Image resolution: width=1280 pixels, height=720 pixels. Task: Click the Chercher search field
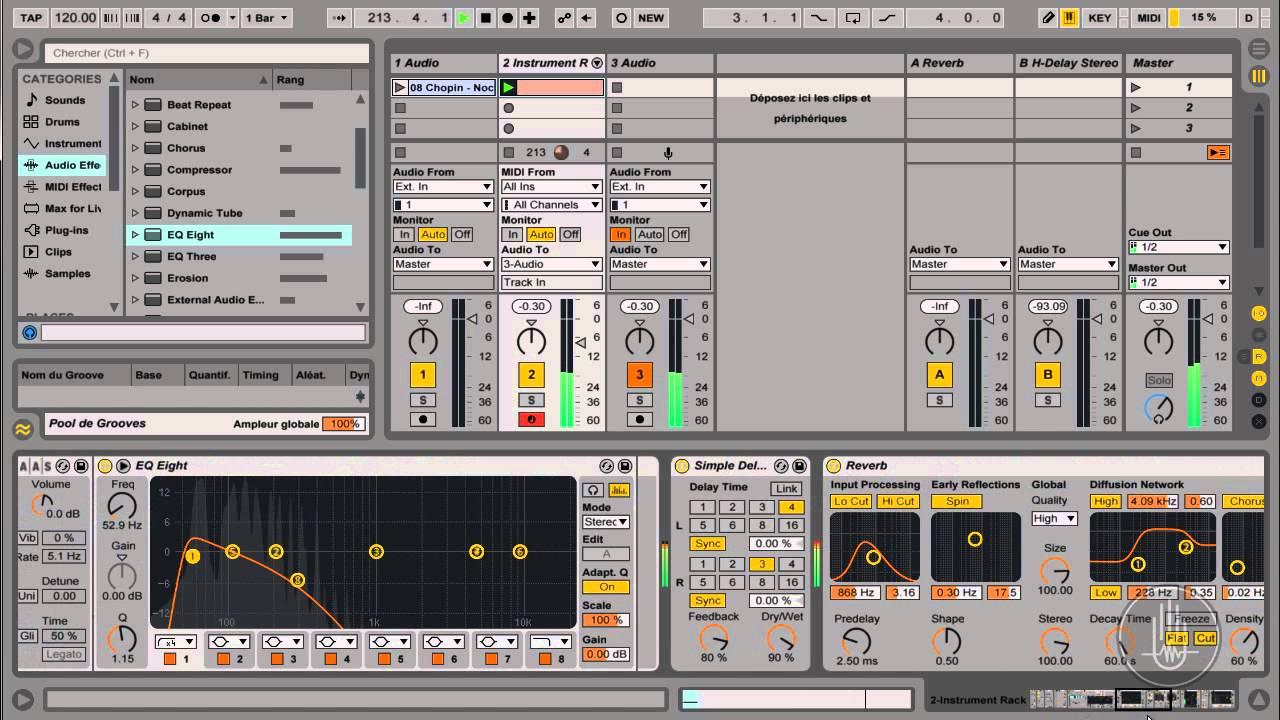pyautogui.click(x=208, y=53)
